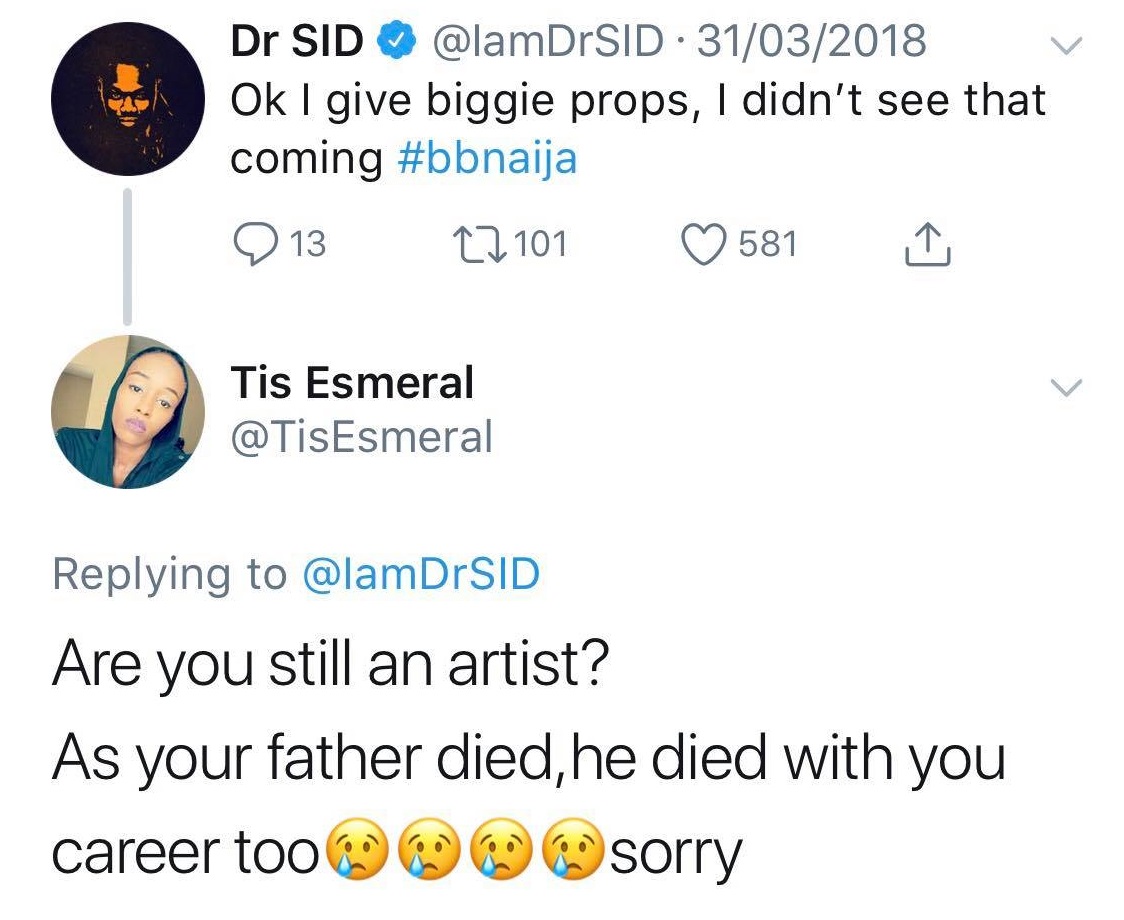This screenshot has height=920, width=1124.
Task: Expand Tis Esmeral's tweet options chevron
Action: click(1068, 387)
